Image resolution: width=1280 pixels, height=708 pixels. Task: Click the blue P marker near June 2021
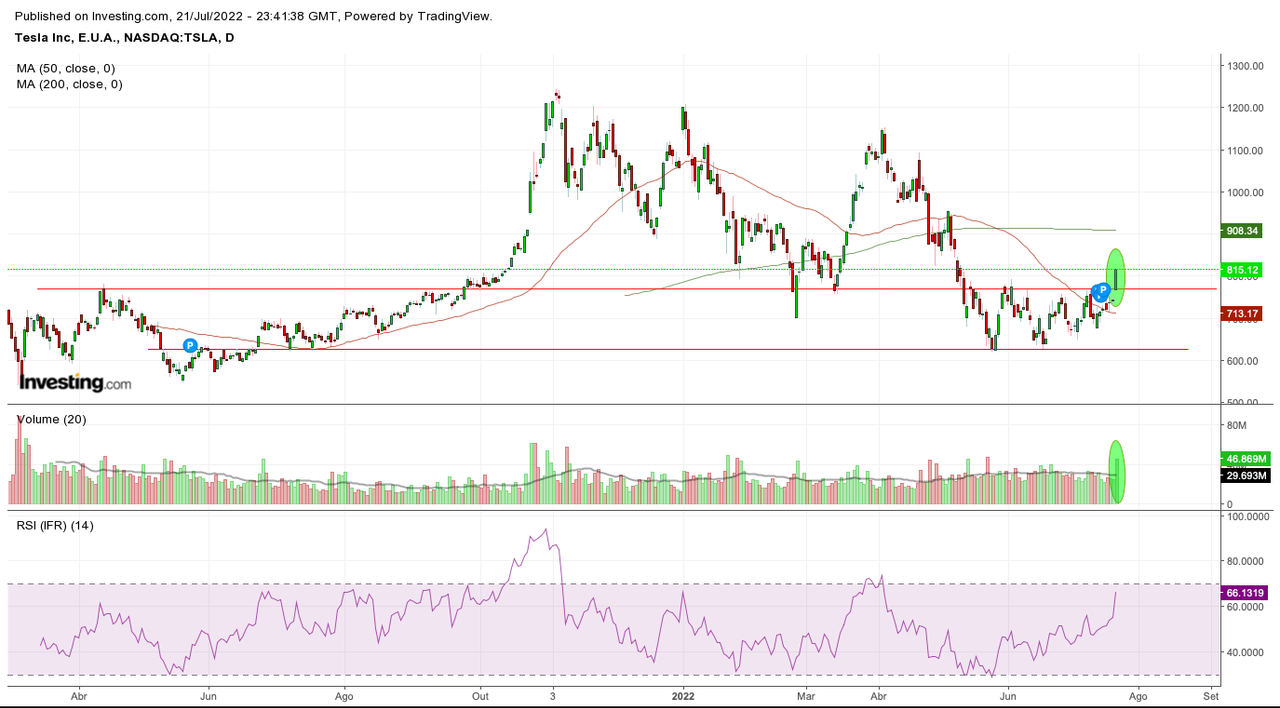(x=189, y=345)
